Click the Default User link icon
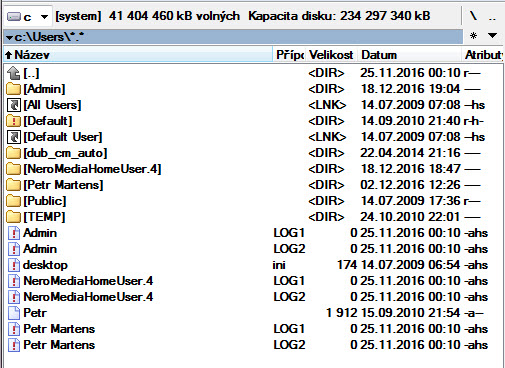 tap(14, 137)
